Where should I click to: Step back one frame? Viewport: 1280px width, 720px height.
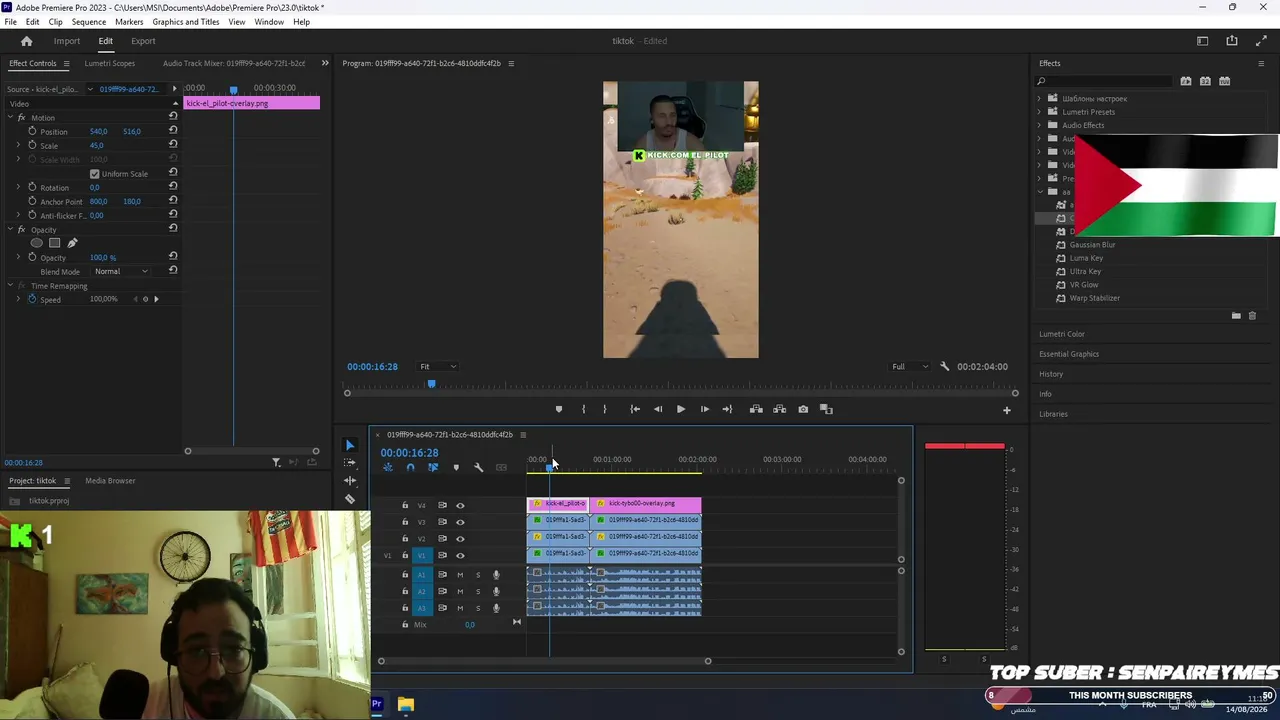(x=658, y=409)
